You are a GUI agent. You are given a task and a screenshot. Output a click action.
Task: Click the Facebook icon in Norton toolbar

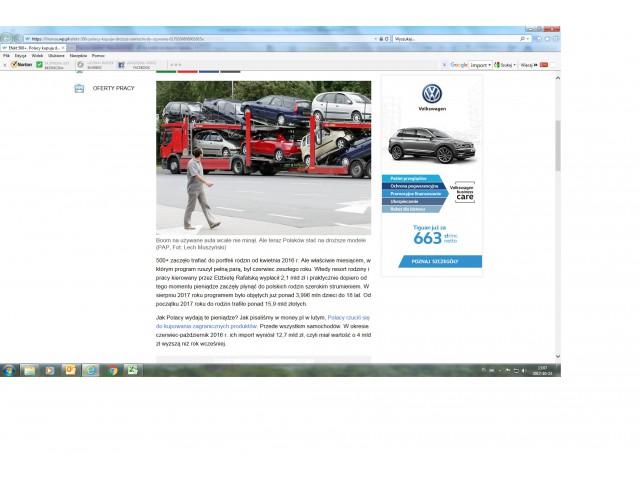click(x=121, y=64)
